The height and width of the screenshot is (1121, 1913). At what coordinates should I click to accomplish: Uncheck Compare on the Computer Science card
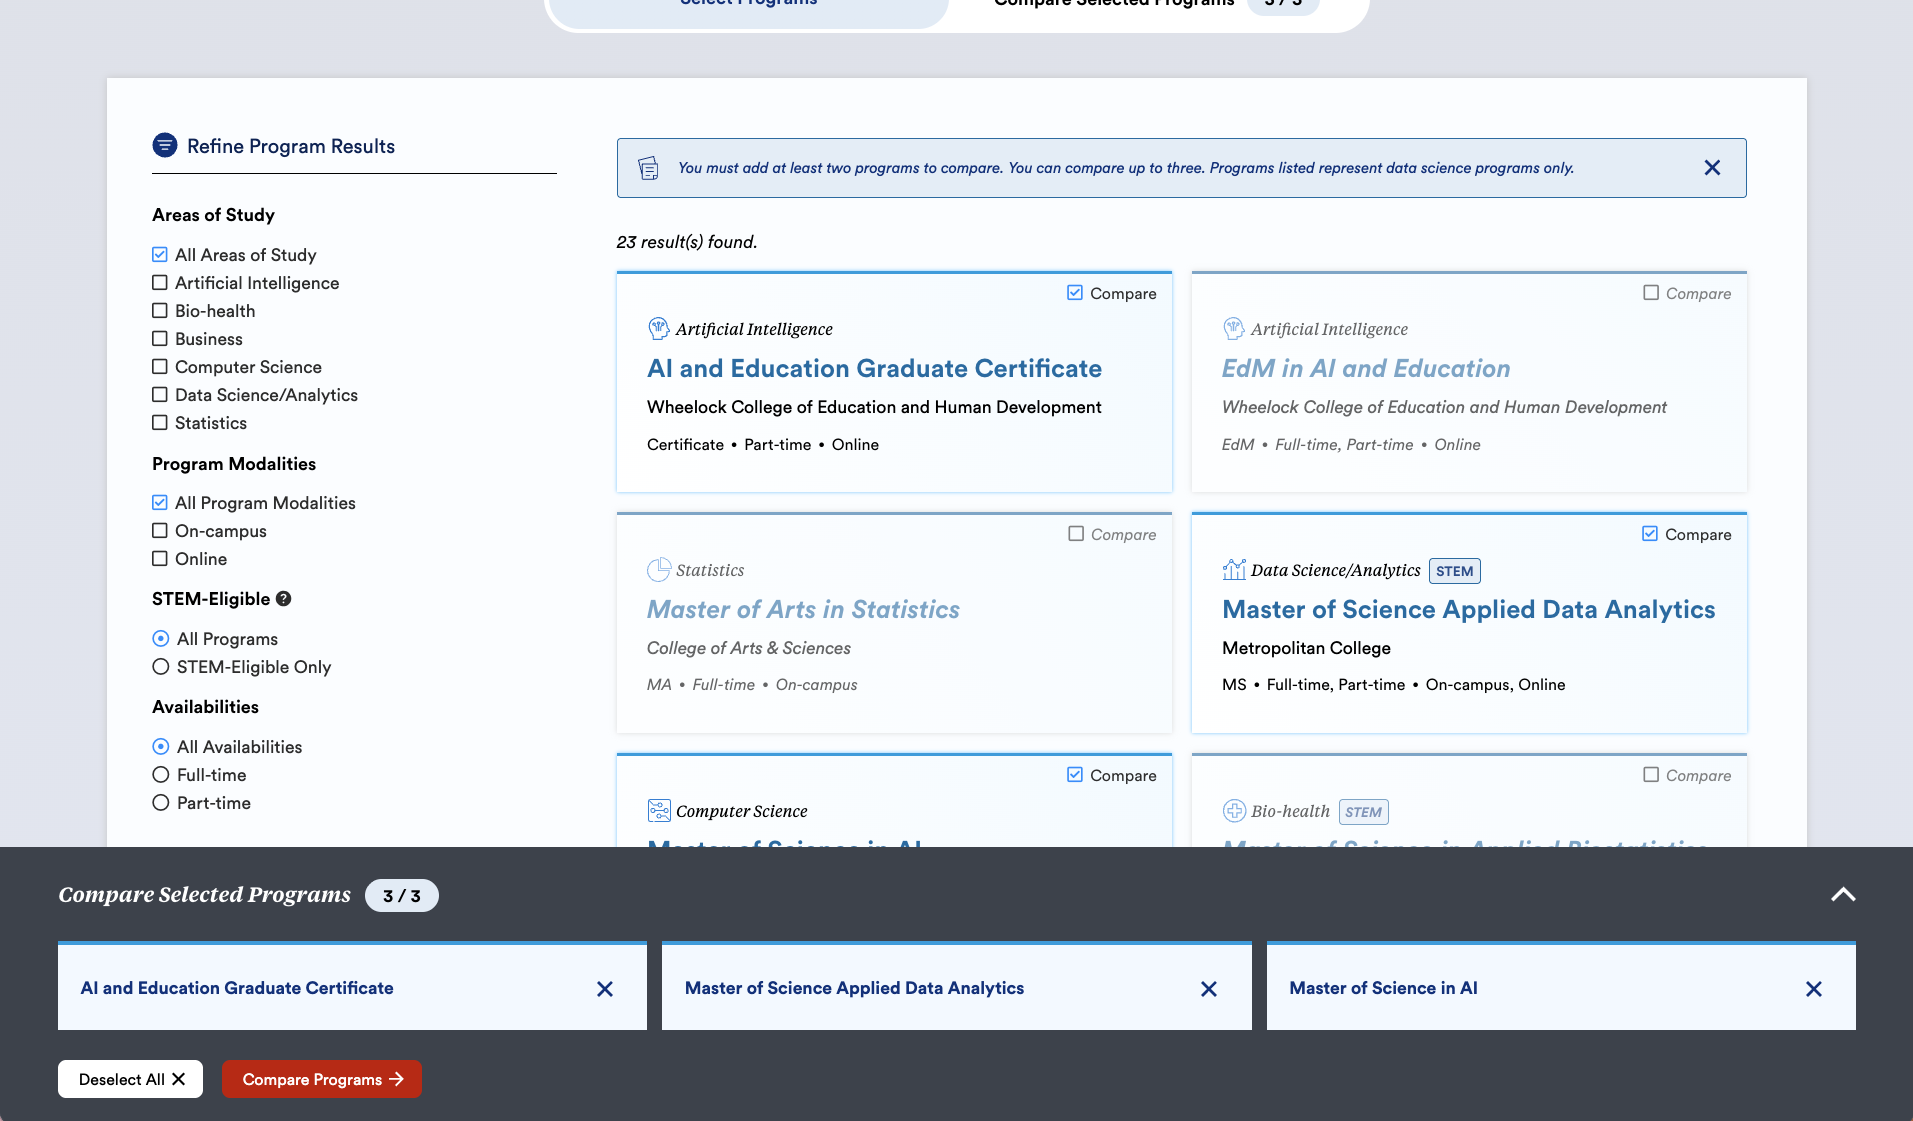point(1075,774)
